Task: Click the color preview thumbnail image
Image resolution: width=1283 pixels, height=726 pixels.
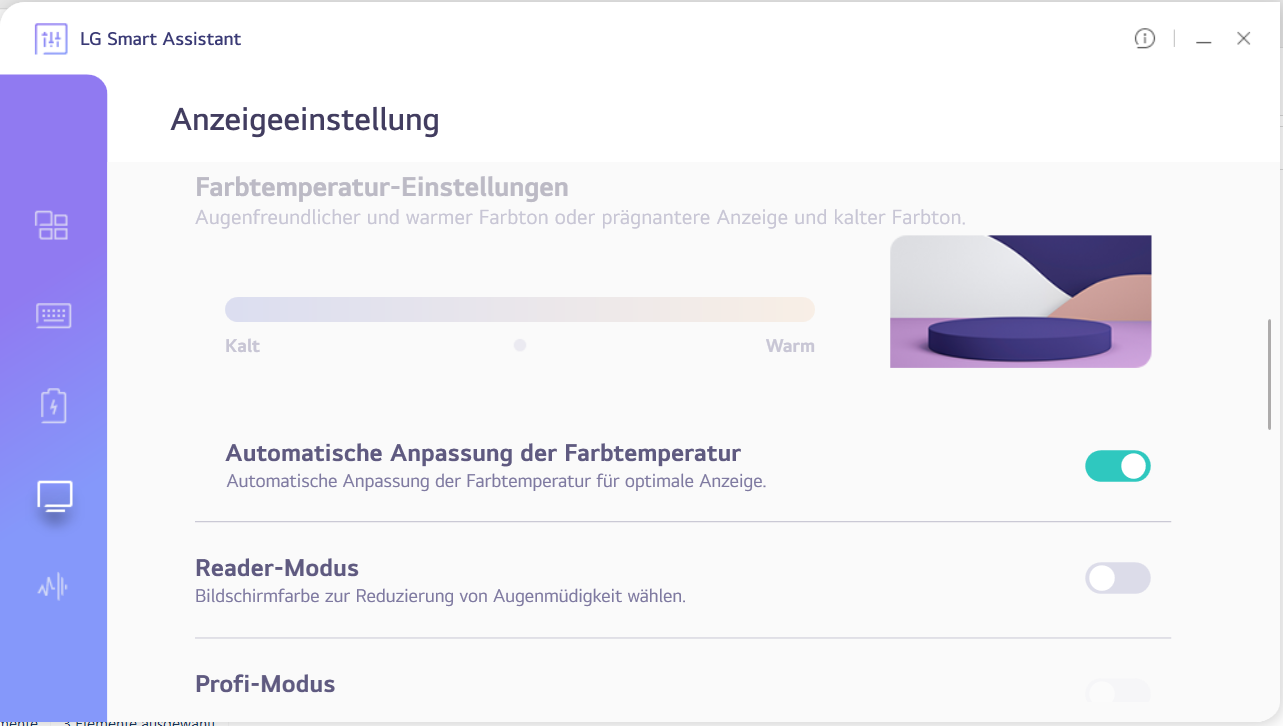Action: coord(1020,301)
